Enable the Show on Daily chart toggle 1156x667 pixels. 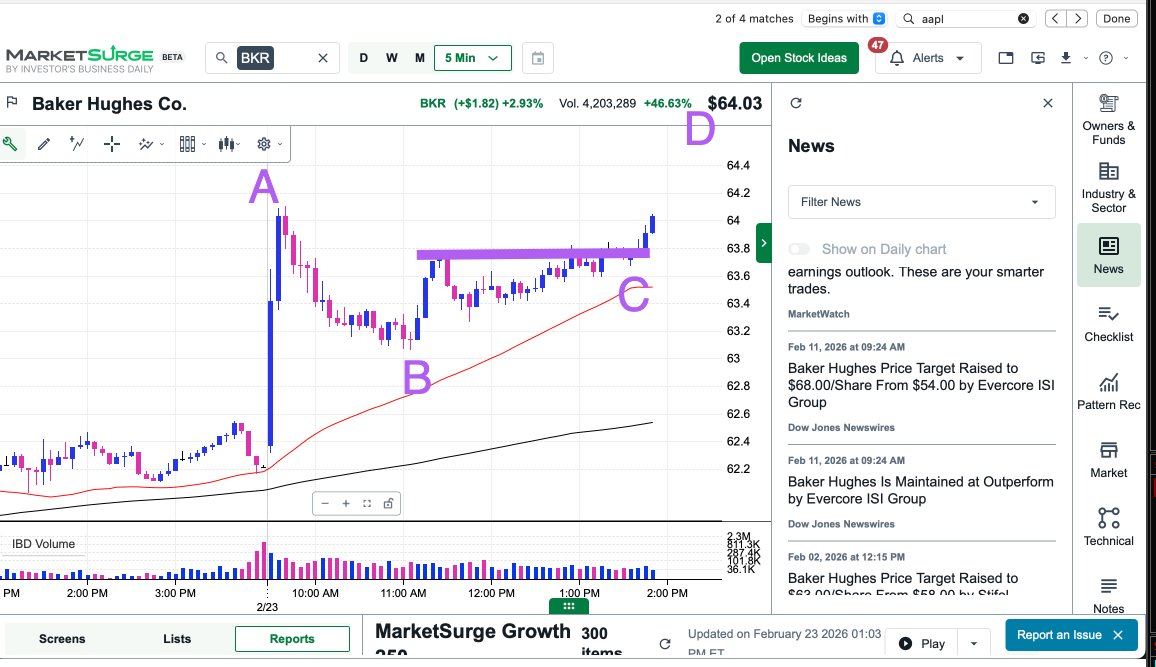799,249
